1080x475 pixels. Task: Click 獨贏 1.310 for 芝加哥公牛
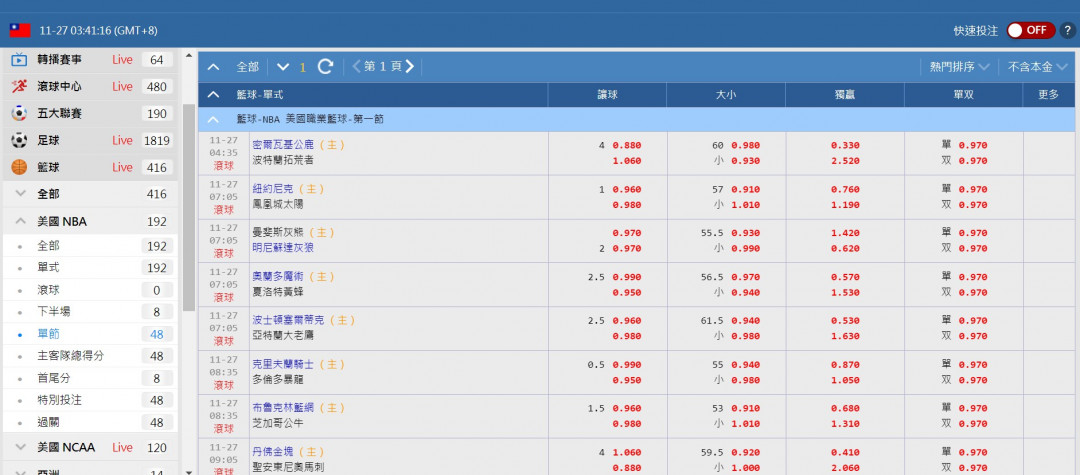[x=845, y=424]
